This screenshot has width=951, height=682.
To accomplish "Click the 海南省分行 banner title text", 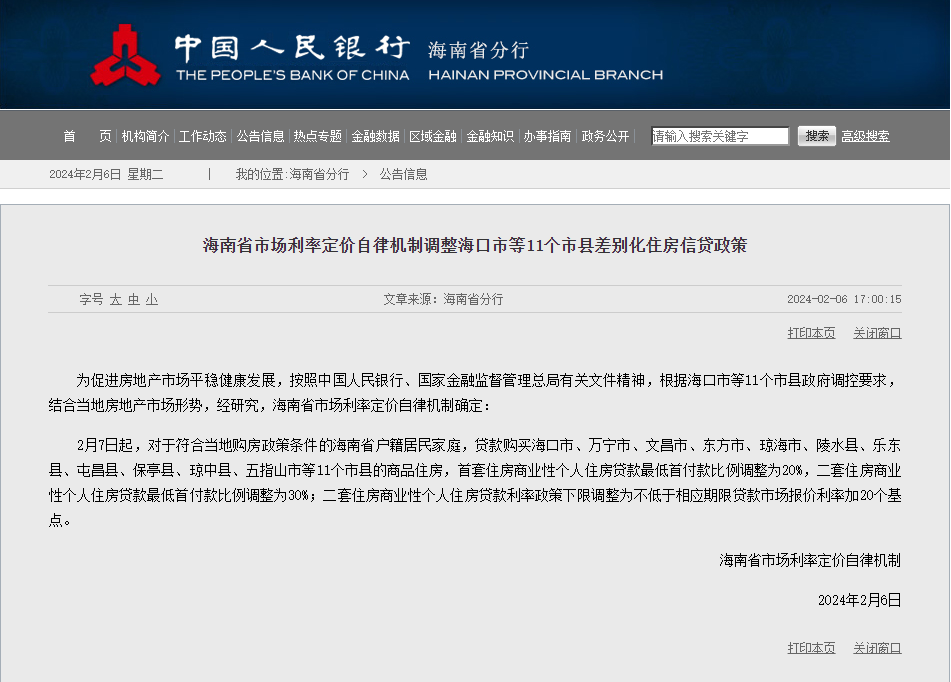I will pyautogui.click(x=478, y=50).
